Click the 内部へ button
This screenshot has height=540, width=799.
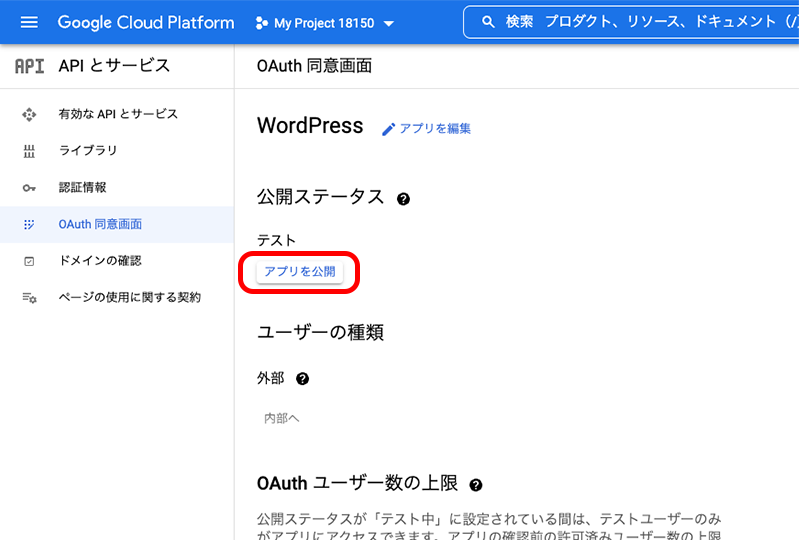(281, 418)
